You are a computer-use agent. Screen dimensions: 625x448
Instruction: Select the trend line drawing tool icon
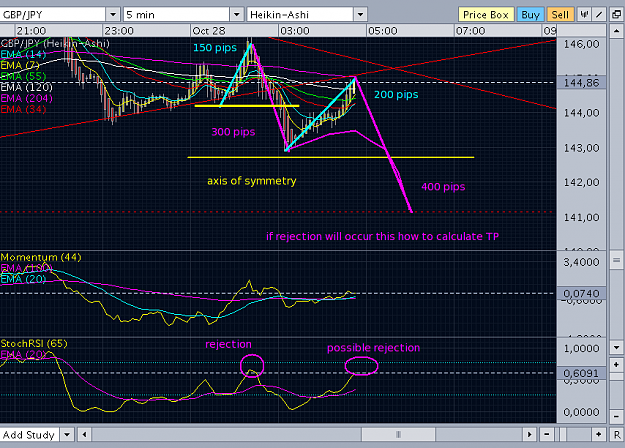599,15
